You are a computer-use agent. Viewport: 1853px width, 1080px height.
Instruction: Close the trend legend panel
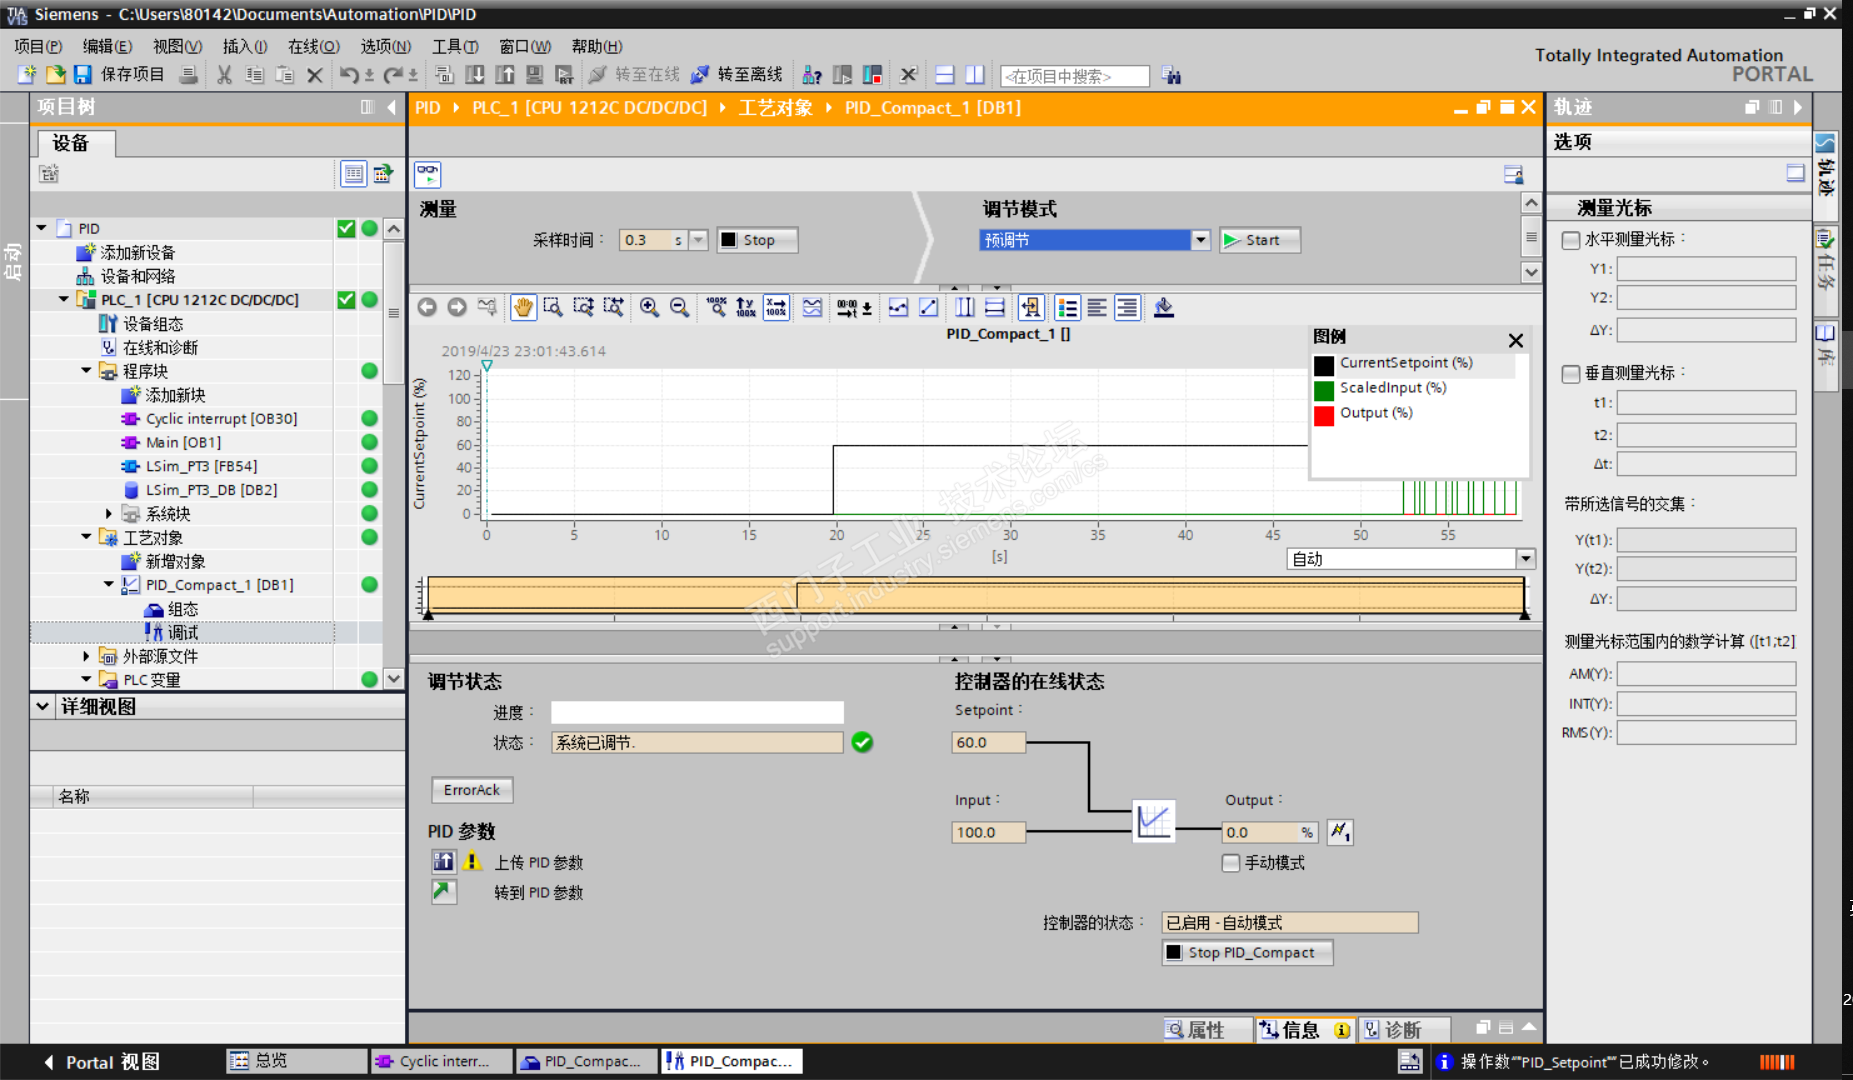(1516, 340)
